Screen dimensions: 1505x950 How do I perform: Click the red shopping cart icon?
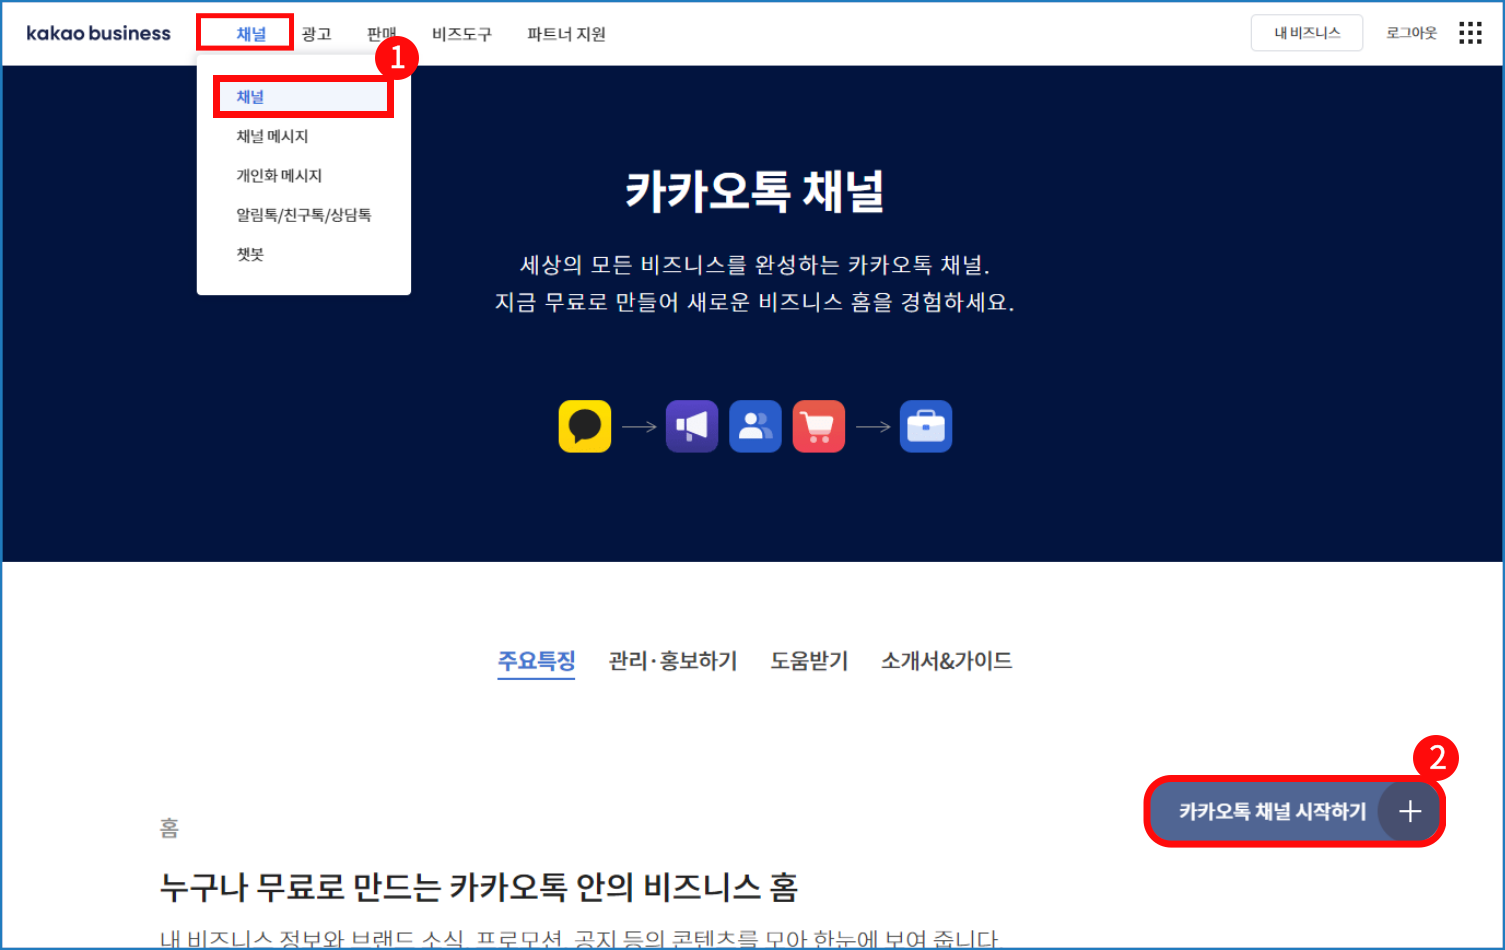pyautogui.click(x=818, y=426)
